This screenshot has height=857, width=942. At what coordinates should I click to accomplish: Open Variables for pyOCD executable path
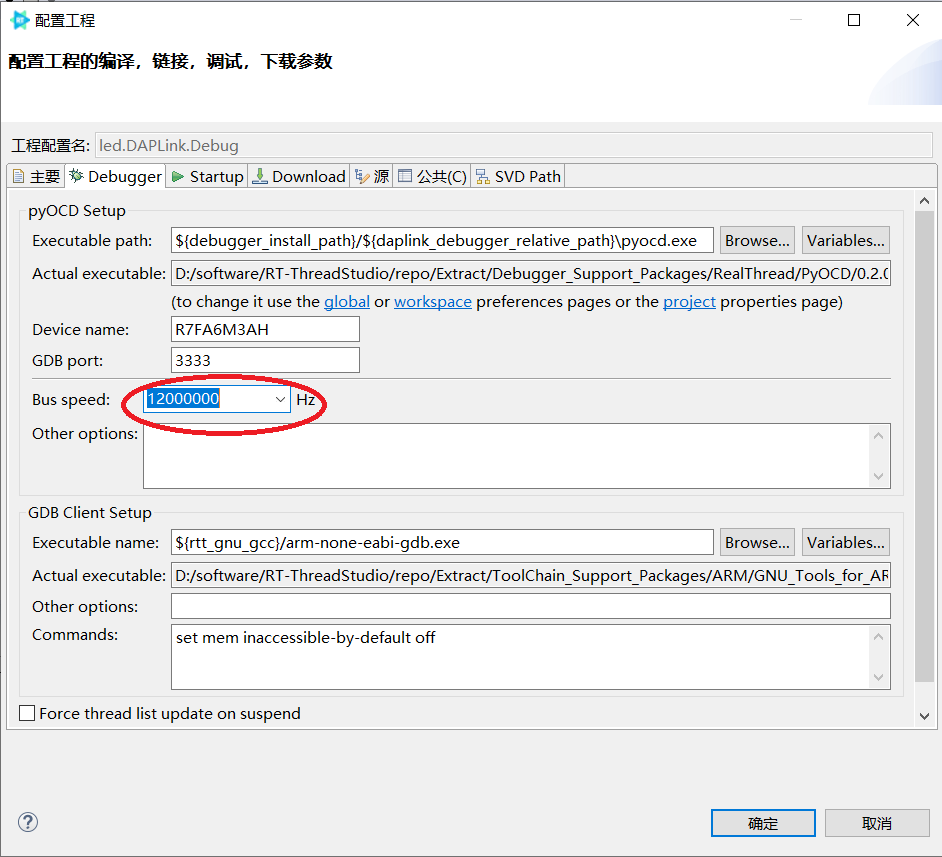845,241
